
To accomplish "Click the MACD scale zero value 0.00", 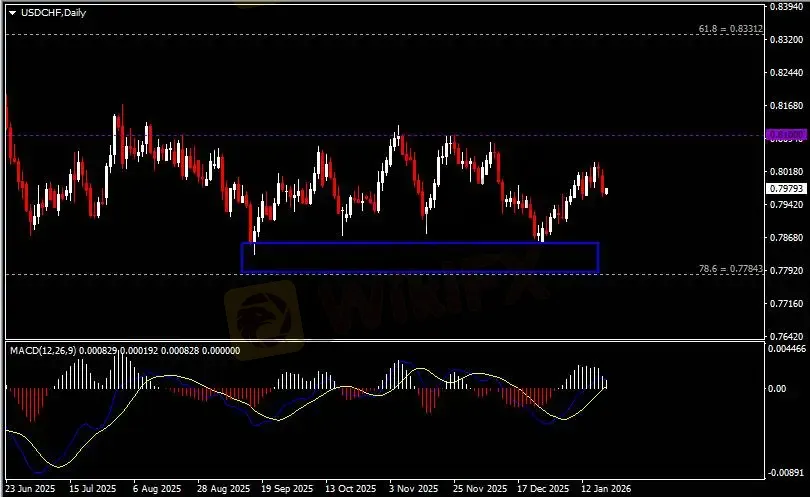I will (777, 389).
